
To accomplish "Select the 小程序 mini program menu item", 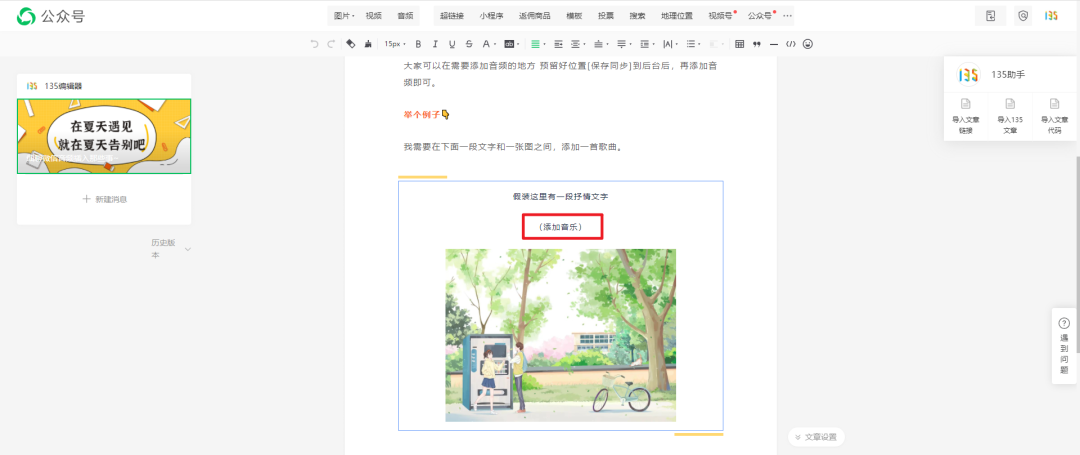I will point(491,16).
